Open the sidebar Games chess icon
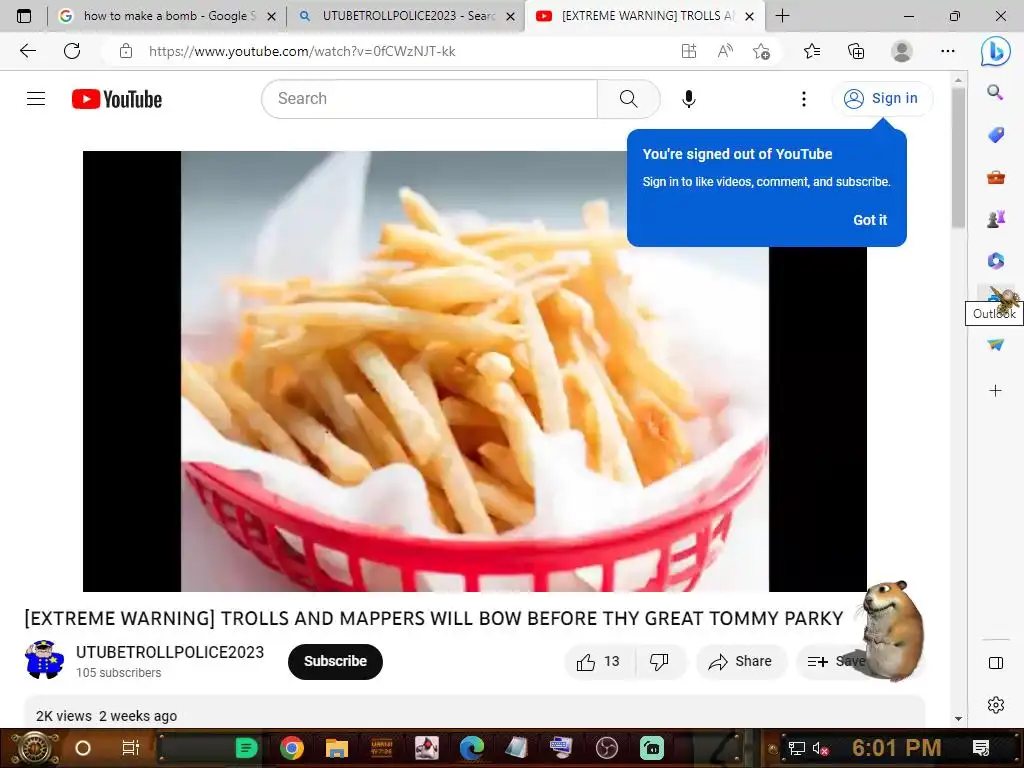Image resolution: width=1024 pixels, height=768 pixels. [x=995, y=219]
